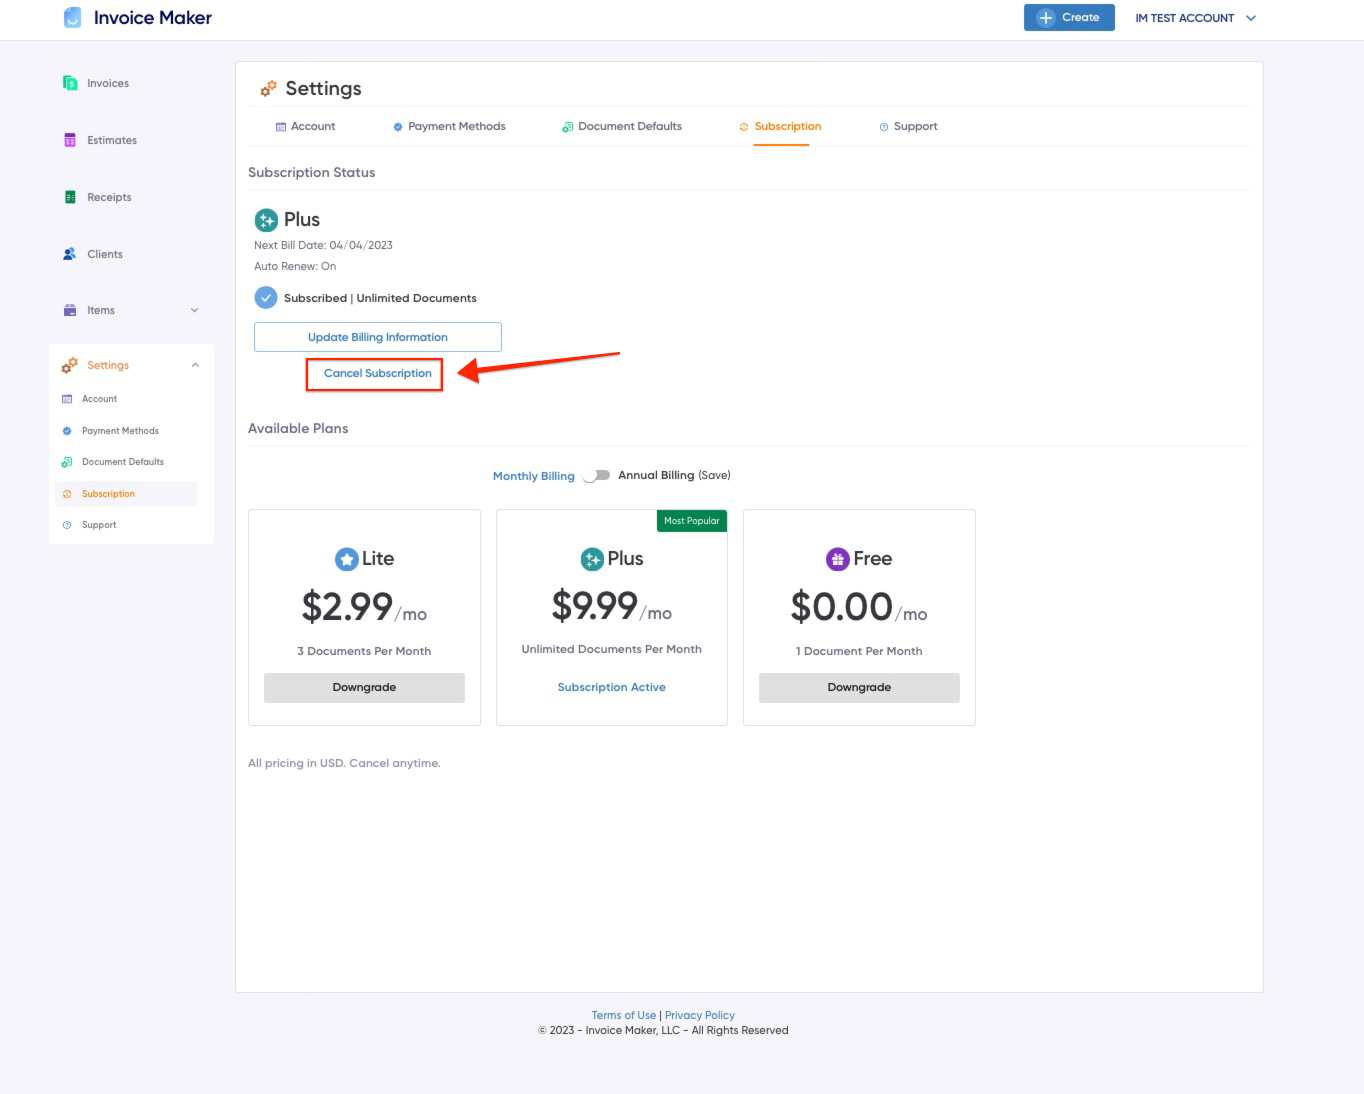Click the Receipts sidebar icon
The width and height of the screenshot is (1364, 1094).
pyautogui.click(x=70, y=197)
